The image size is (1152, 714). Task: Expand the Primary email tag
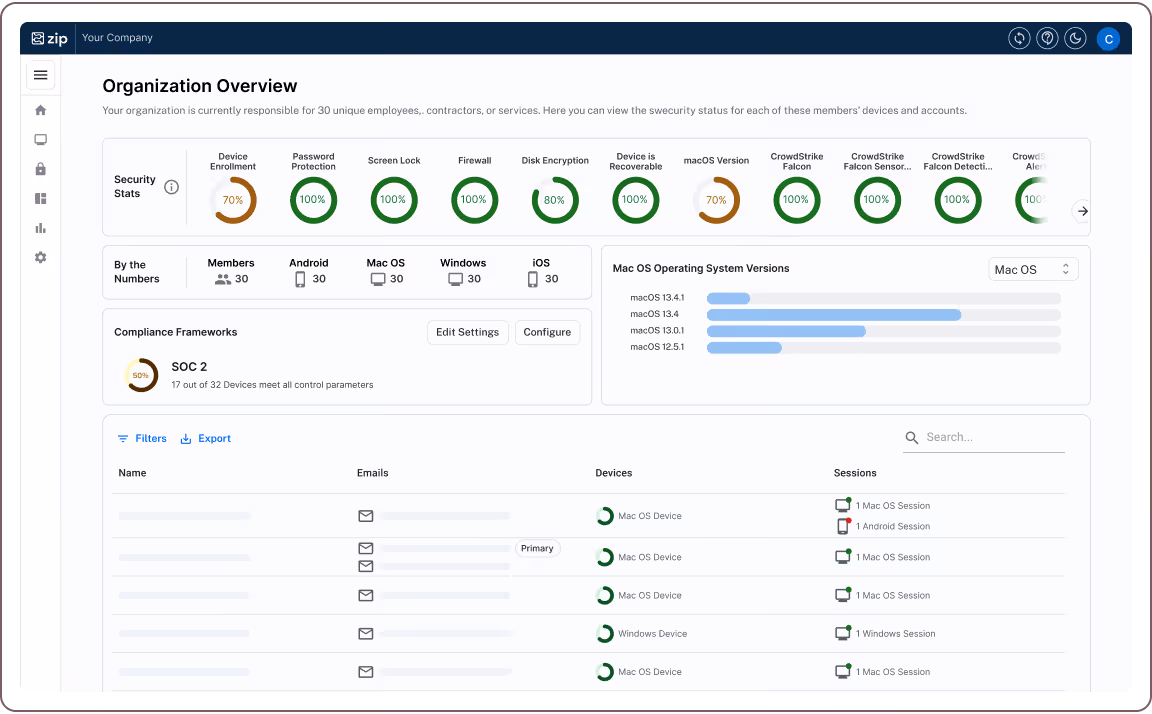[537, 548]
